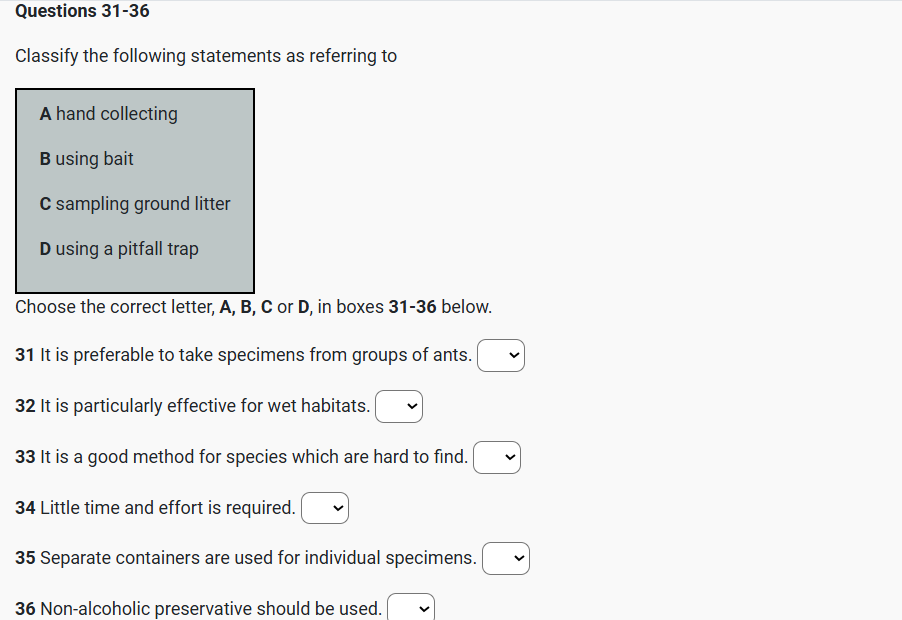Expand the dropdown for question 35
The image size is (902, 620).
click(506, 559)
